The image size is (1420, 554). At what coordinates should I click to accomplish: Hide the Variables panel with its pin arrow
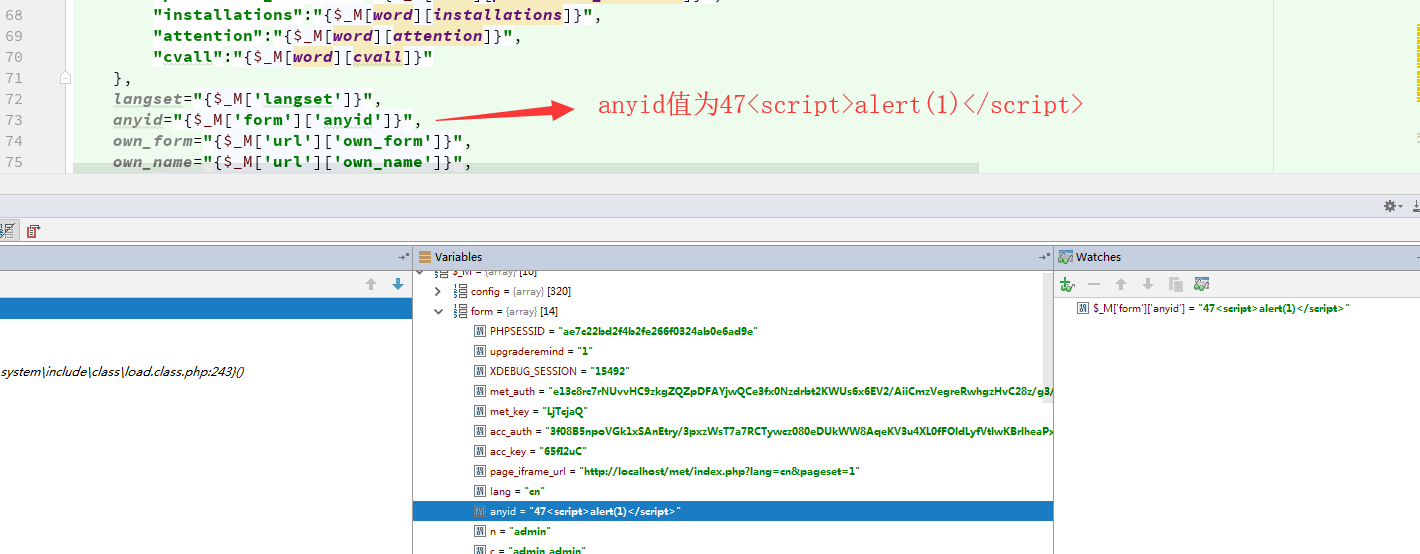click(x=1043, y=257)
